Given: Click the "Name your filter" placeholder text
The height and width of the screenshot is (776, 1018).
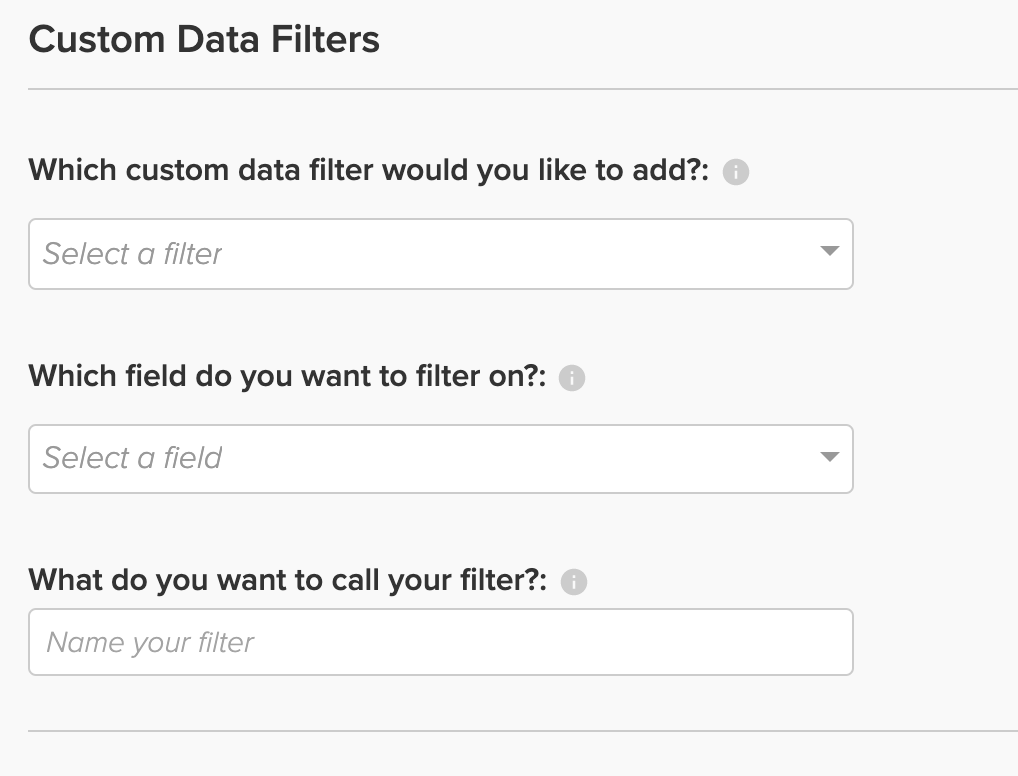Looking at the screenshot, I should coord(150,643).
